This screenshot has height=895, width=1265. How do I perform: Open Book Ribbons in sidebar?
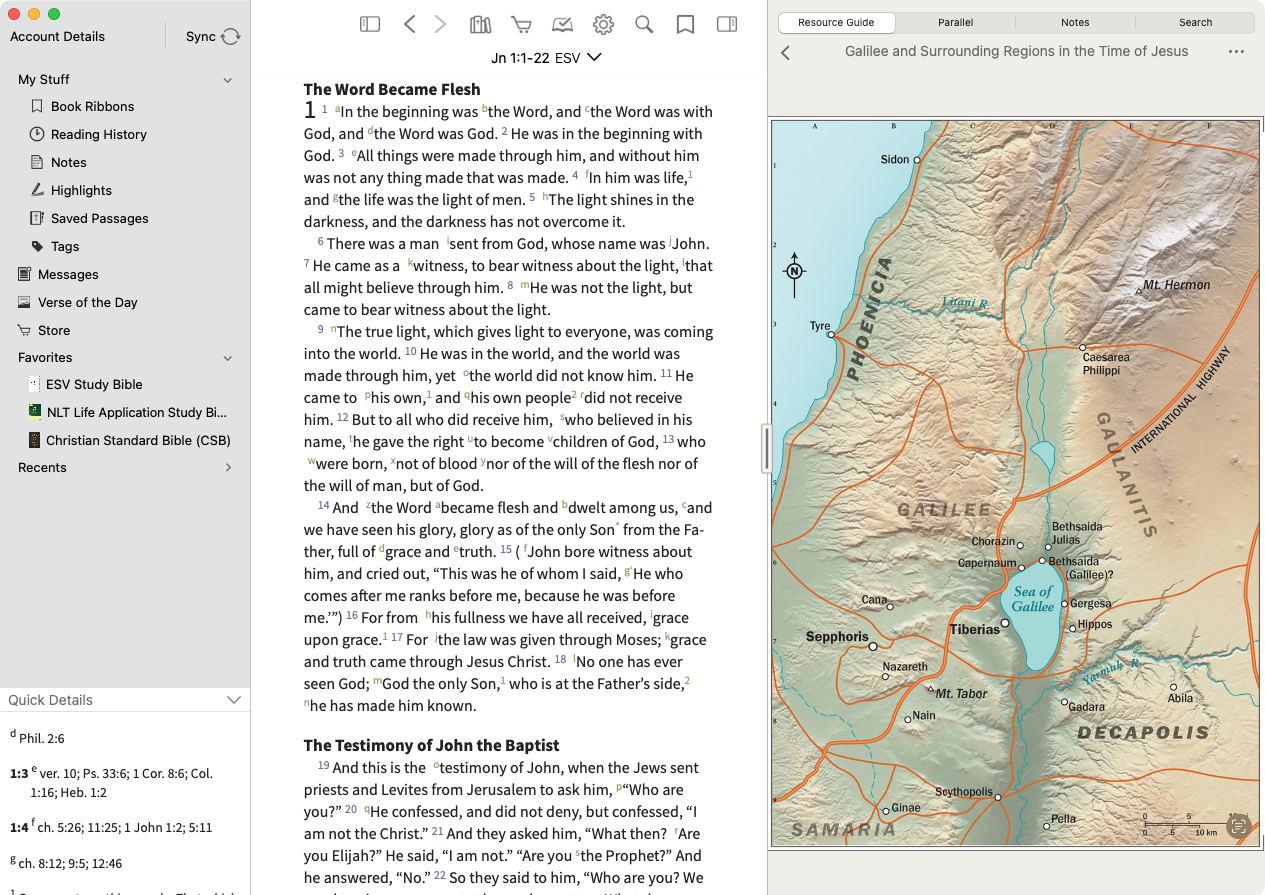(92, 106)
